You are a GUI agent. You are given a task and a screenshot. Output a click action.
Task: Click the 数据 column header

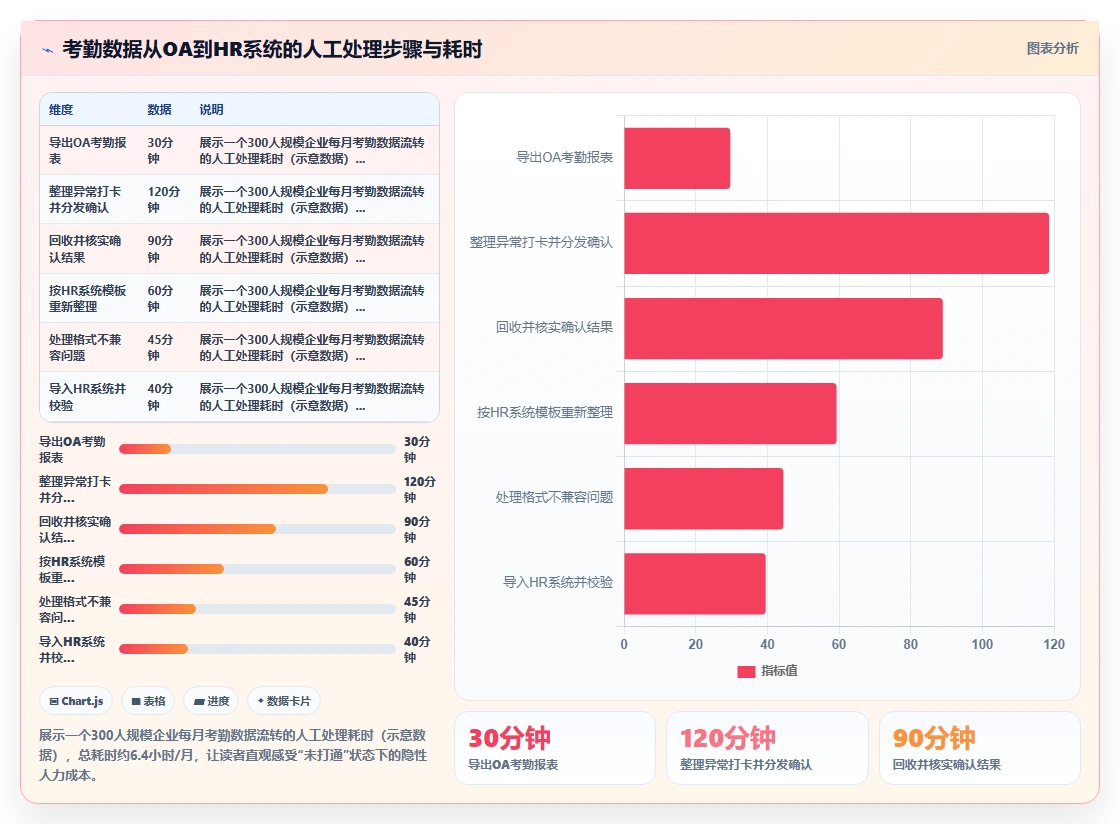[159, 110]
